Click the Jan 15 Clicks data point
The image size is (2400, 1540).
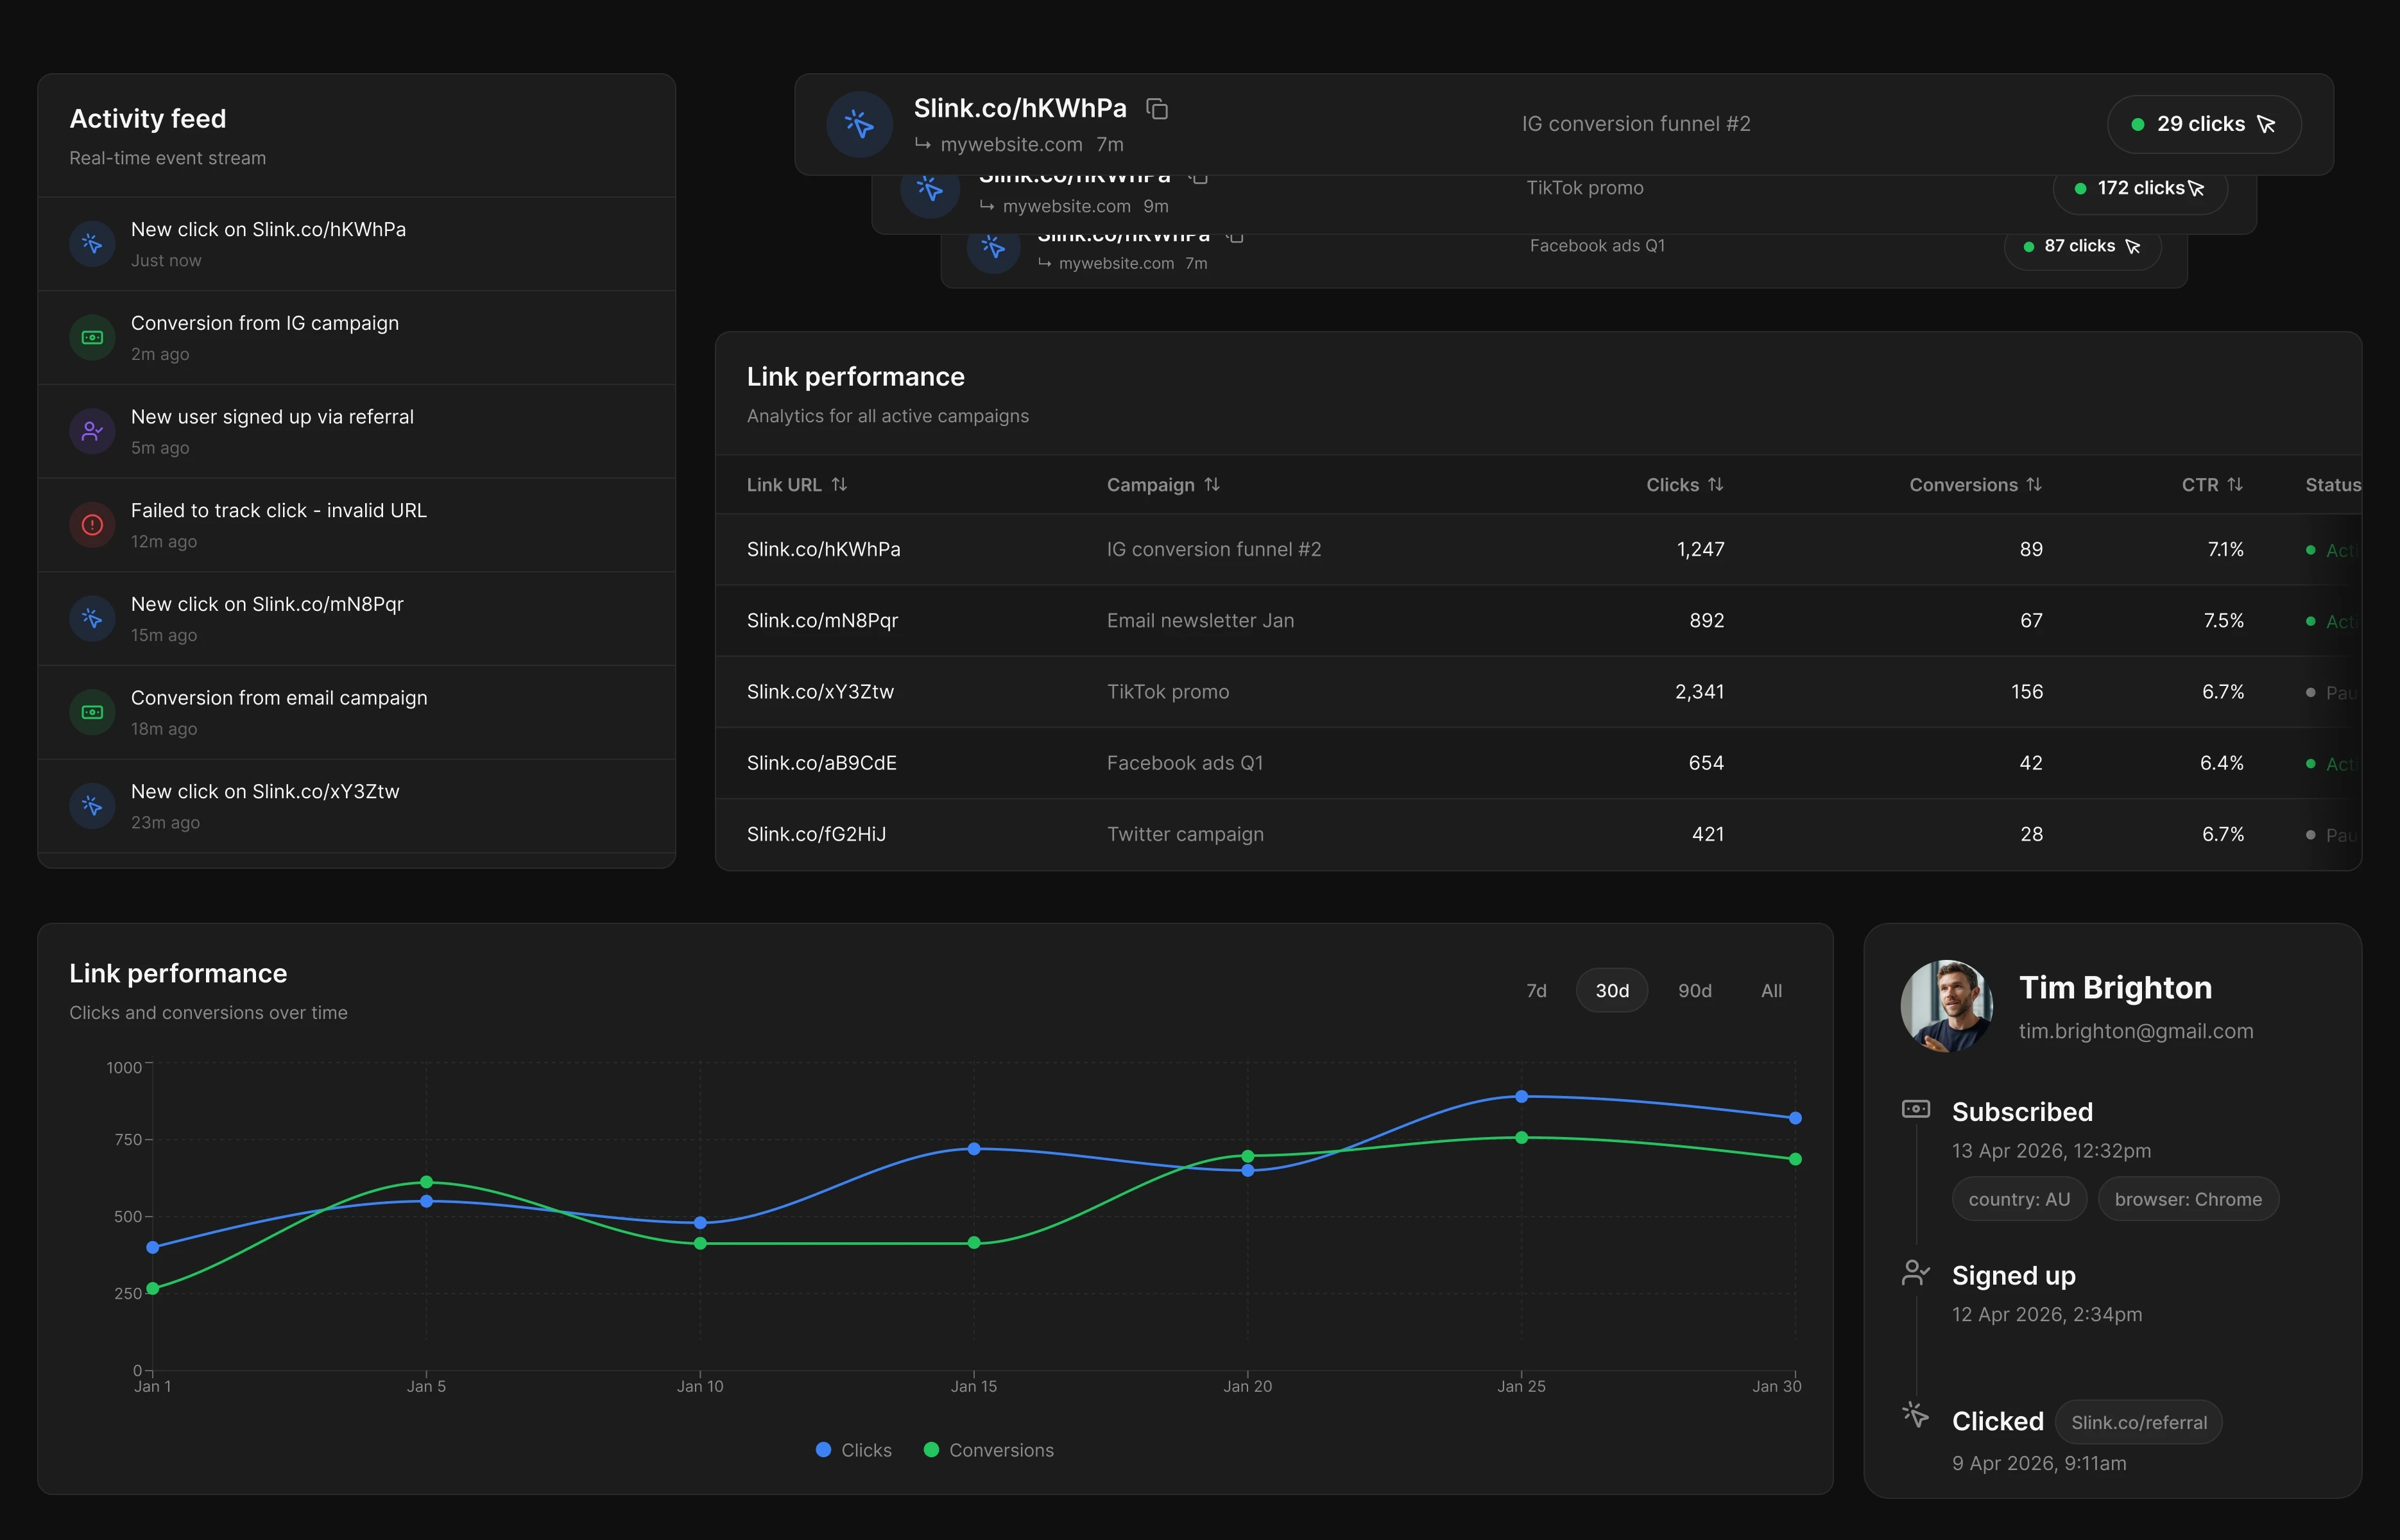point(974,1148)
